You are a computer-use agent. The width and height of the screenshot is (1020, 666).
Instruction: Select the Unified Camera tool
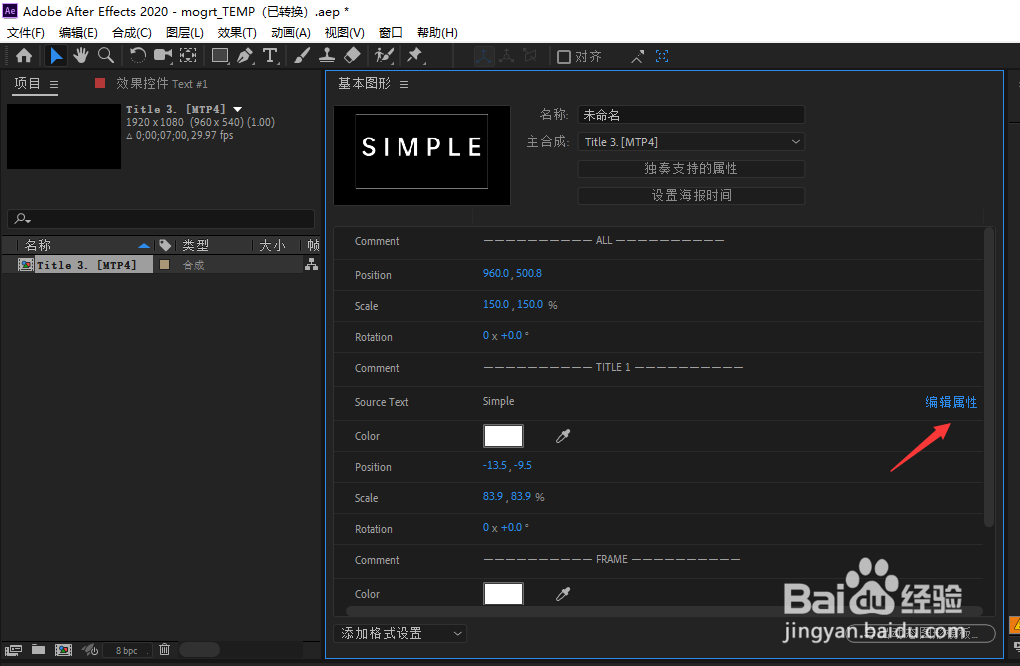point(163,56)
